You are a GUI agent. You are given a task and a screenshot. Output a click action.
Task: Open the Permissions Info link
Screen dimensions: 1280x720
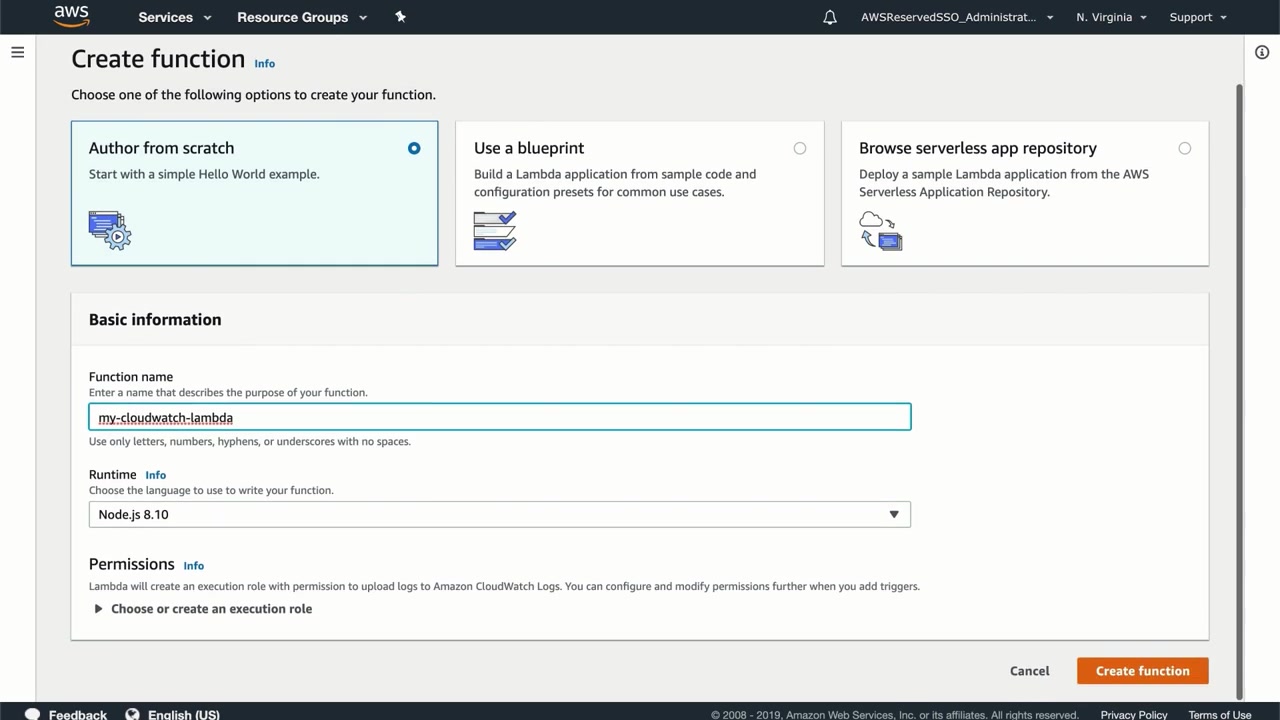click(193, 565)
